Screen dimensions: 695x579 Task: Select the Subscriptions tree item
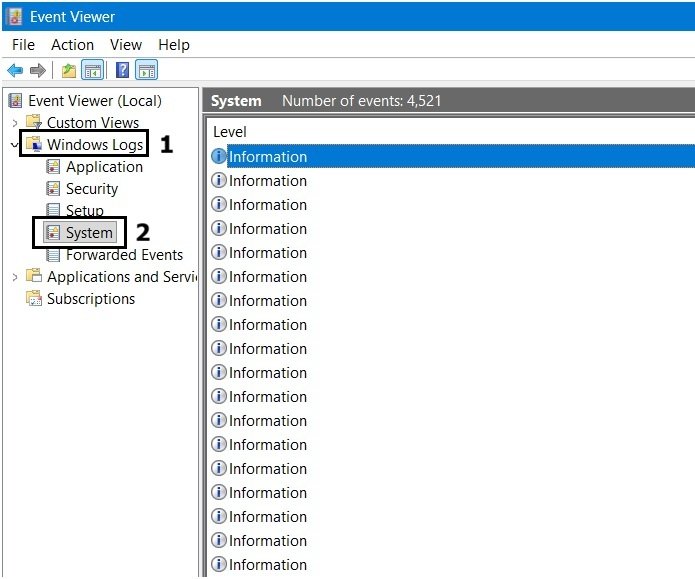click(91, 299)
